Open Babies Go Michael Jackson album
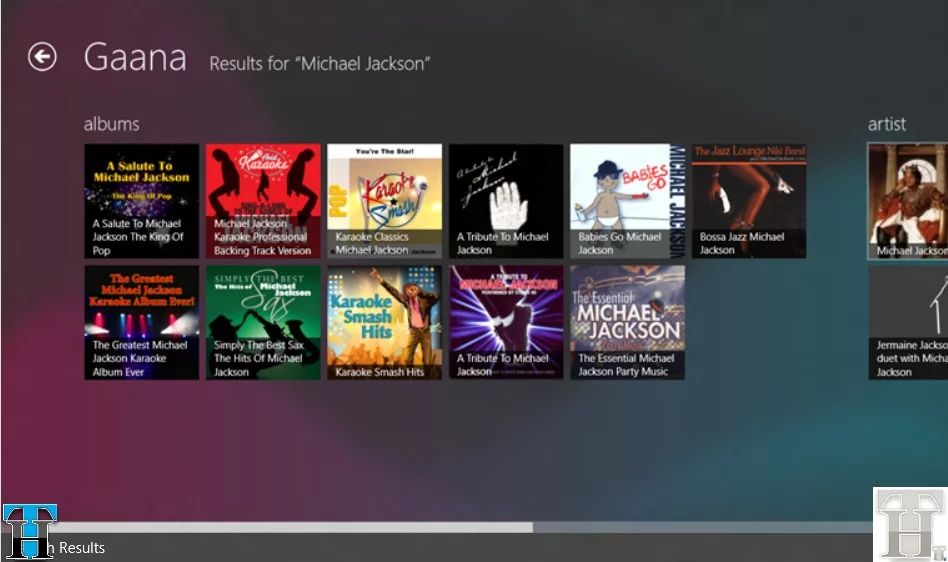Screen dimensions: 948x562 628,201
